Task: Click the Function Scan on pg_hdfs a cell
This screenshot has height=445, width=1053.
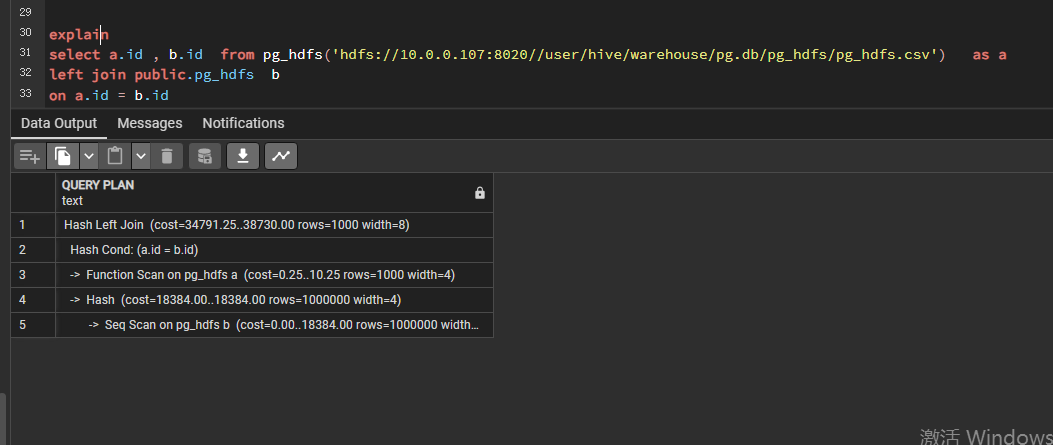Action: point(274,275)
